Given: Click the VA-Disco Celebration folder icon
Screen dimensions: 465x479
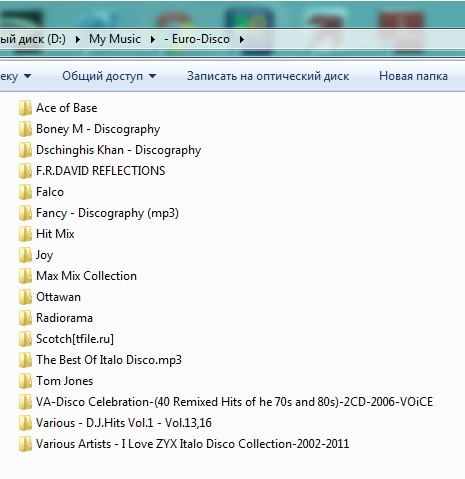Looking at the screenshot, I should tap(25, 402).
